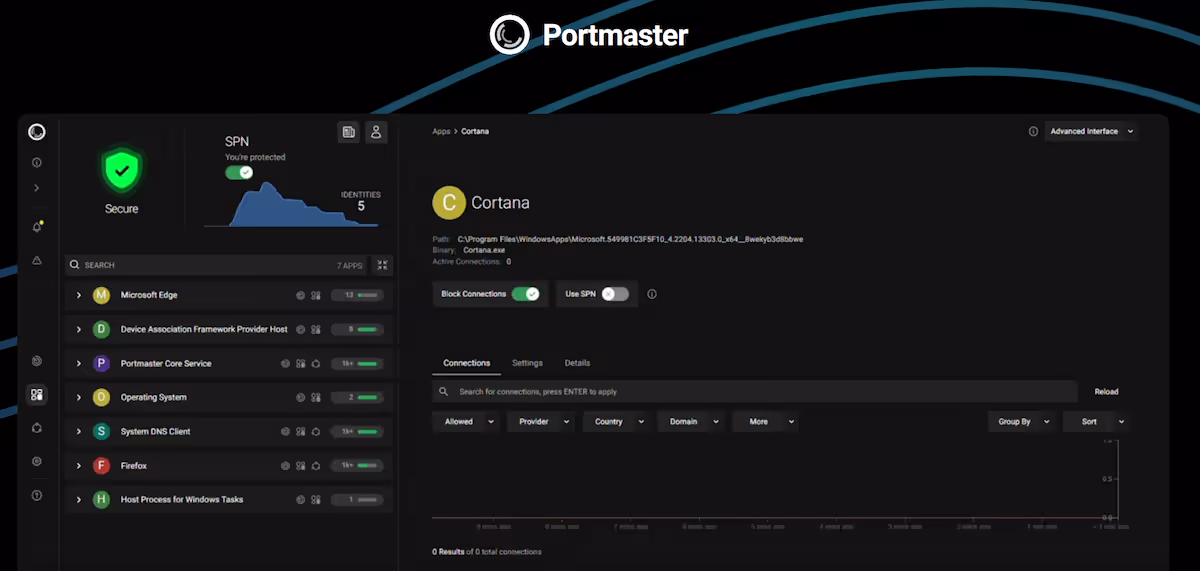This screenshot has height=571, width=1200.
Task: Click the SPN shield icon in Firefox row
Action: click(315, 466)
